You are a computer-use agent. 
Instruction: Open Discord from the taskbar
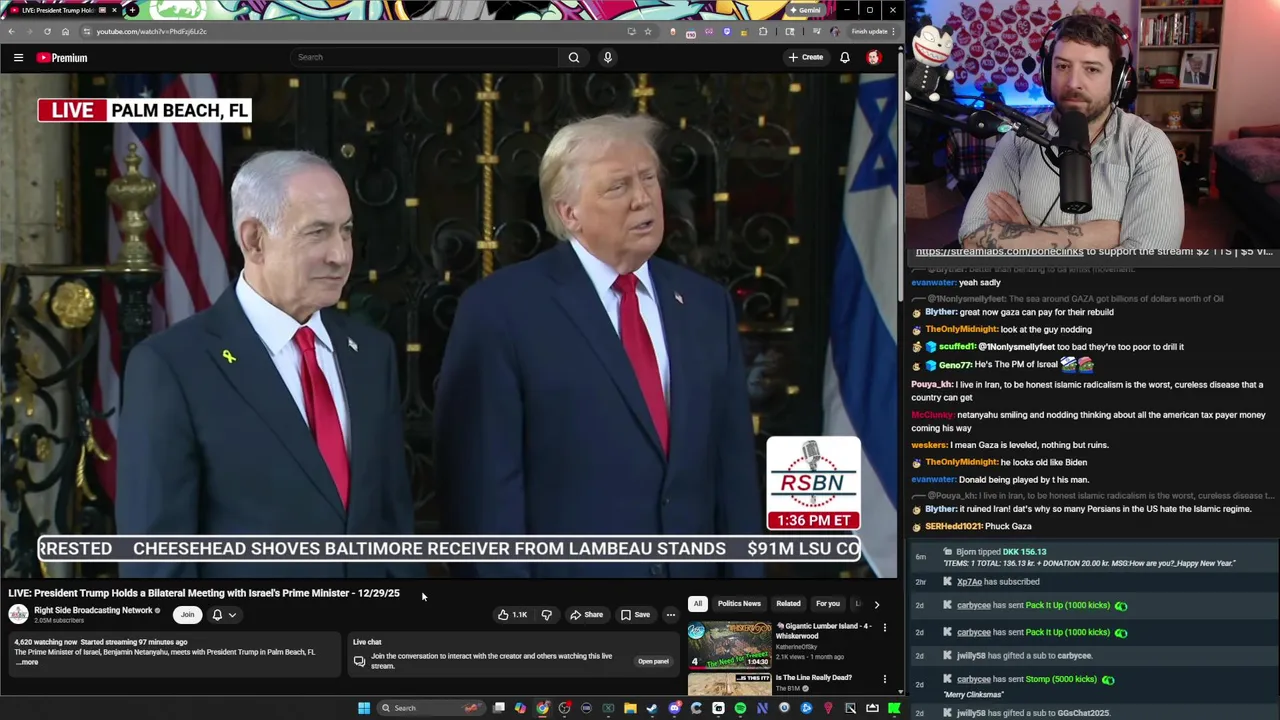[674, 708]
